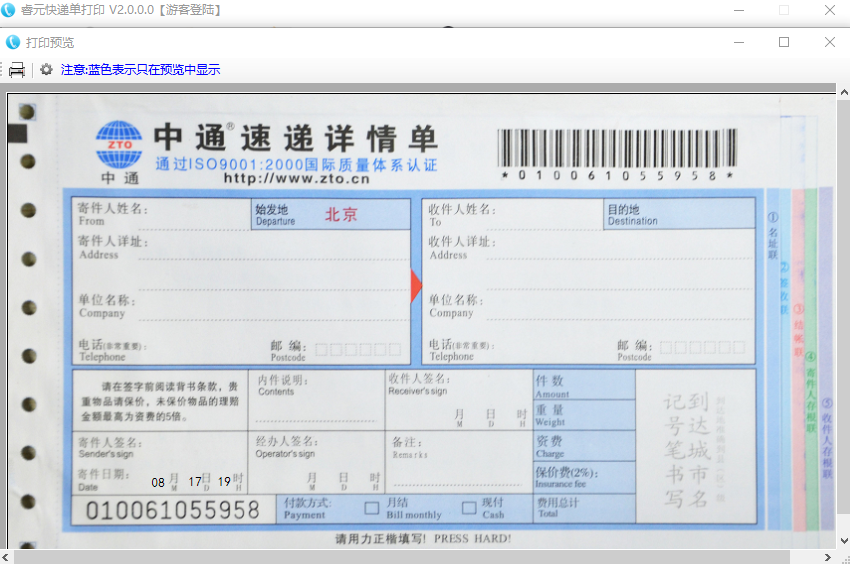Click the 件数 Amount field
The width and height of the screenshot is (850, 564).
coord(584,385)
